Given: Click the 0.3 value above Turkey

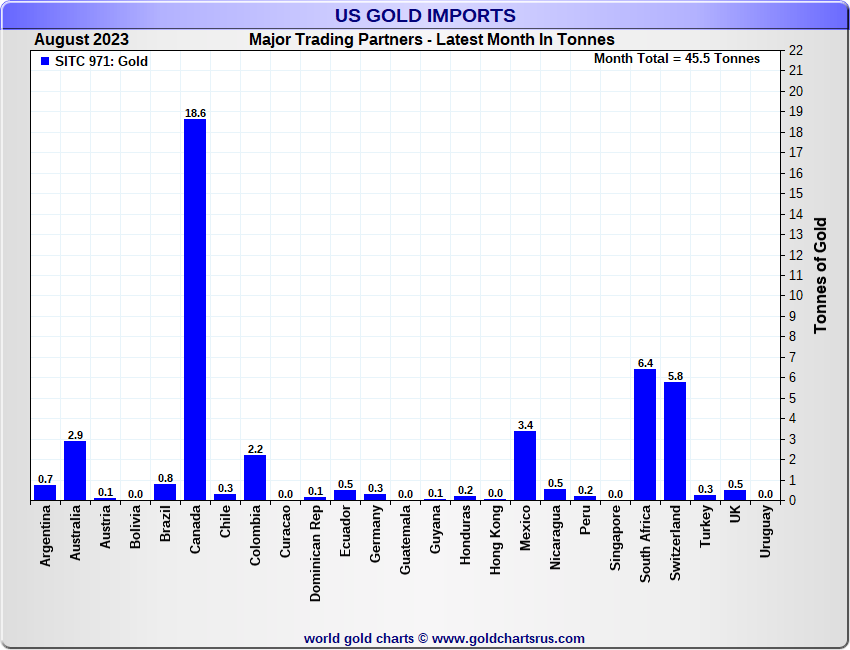Looking at the screenshot, I should point(705,490).
